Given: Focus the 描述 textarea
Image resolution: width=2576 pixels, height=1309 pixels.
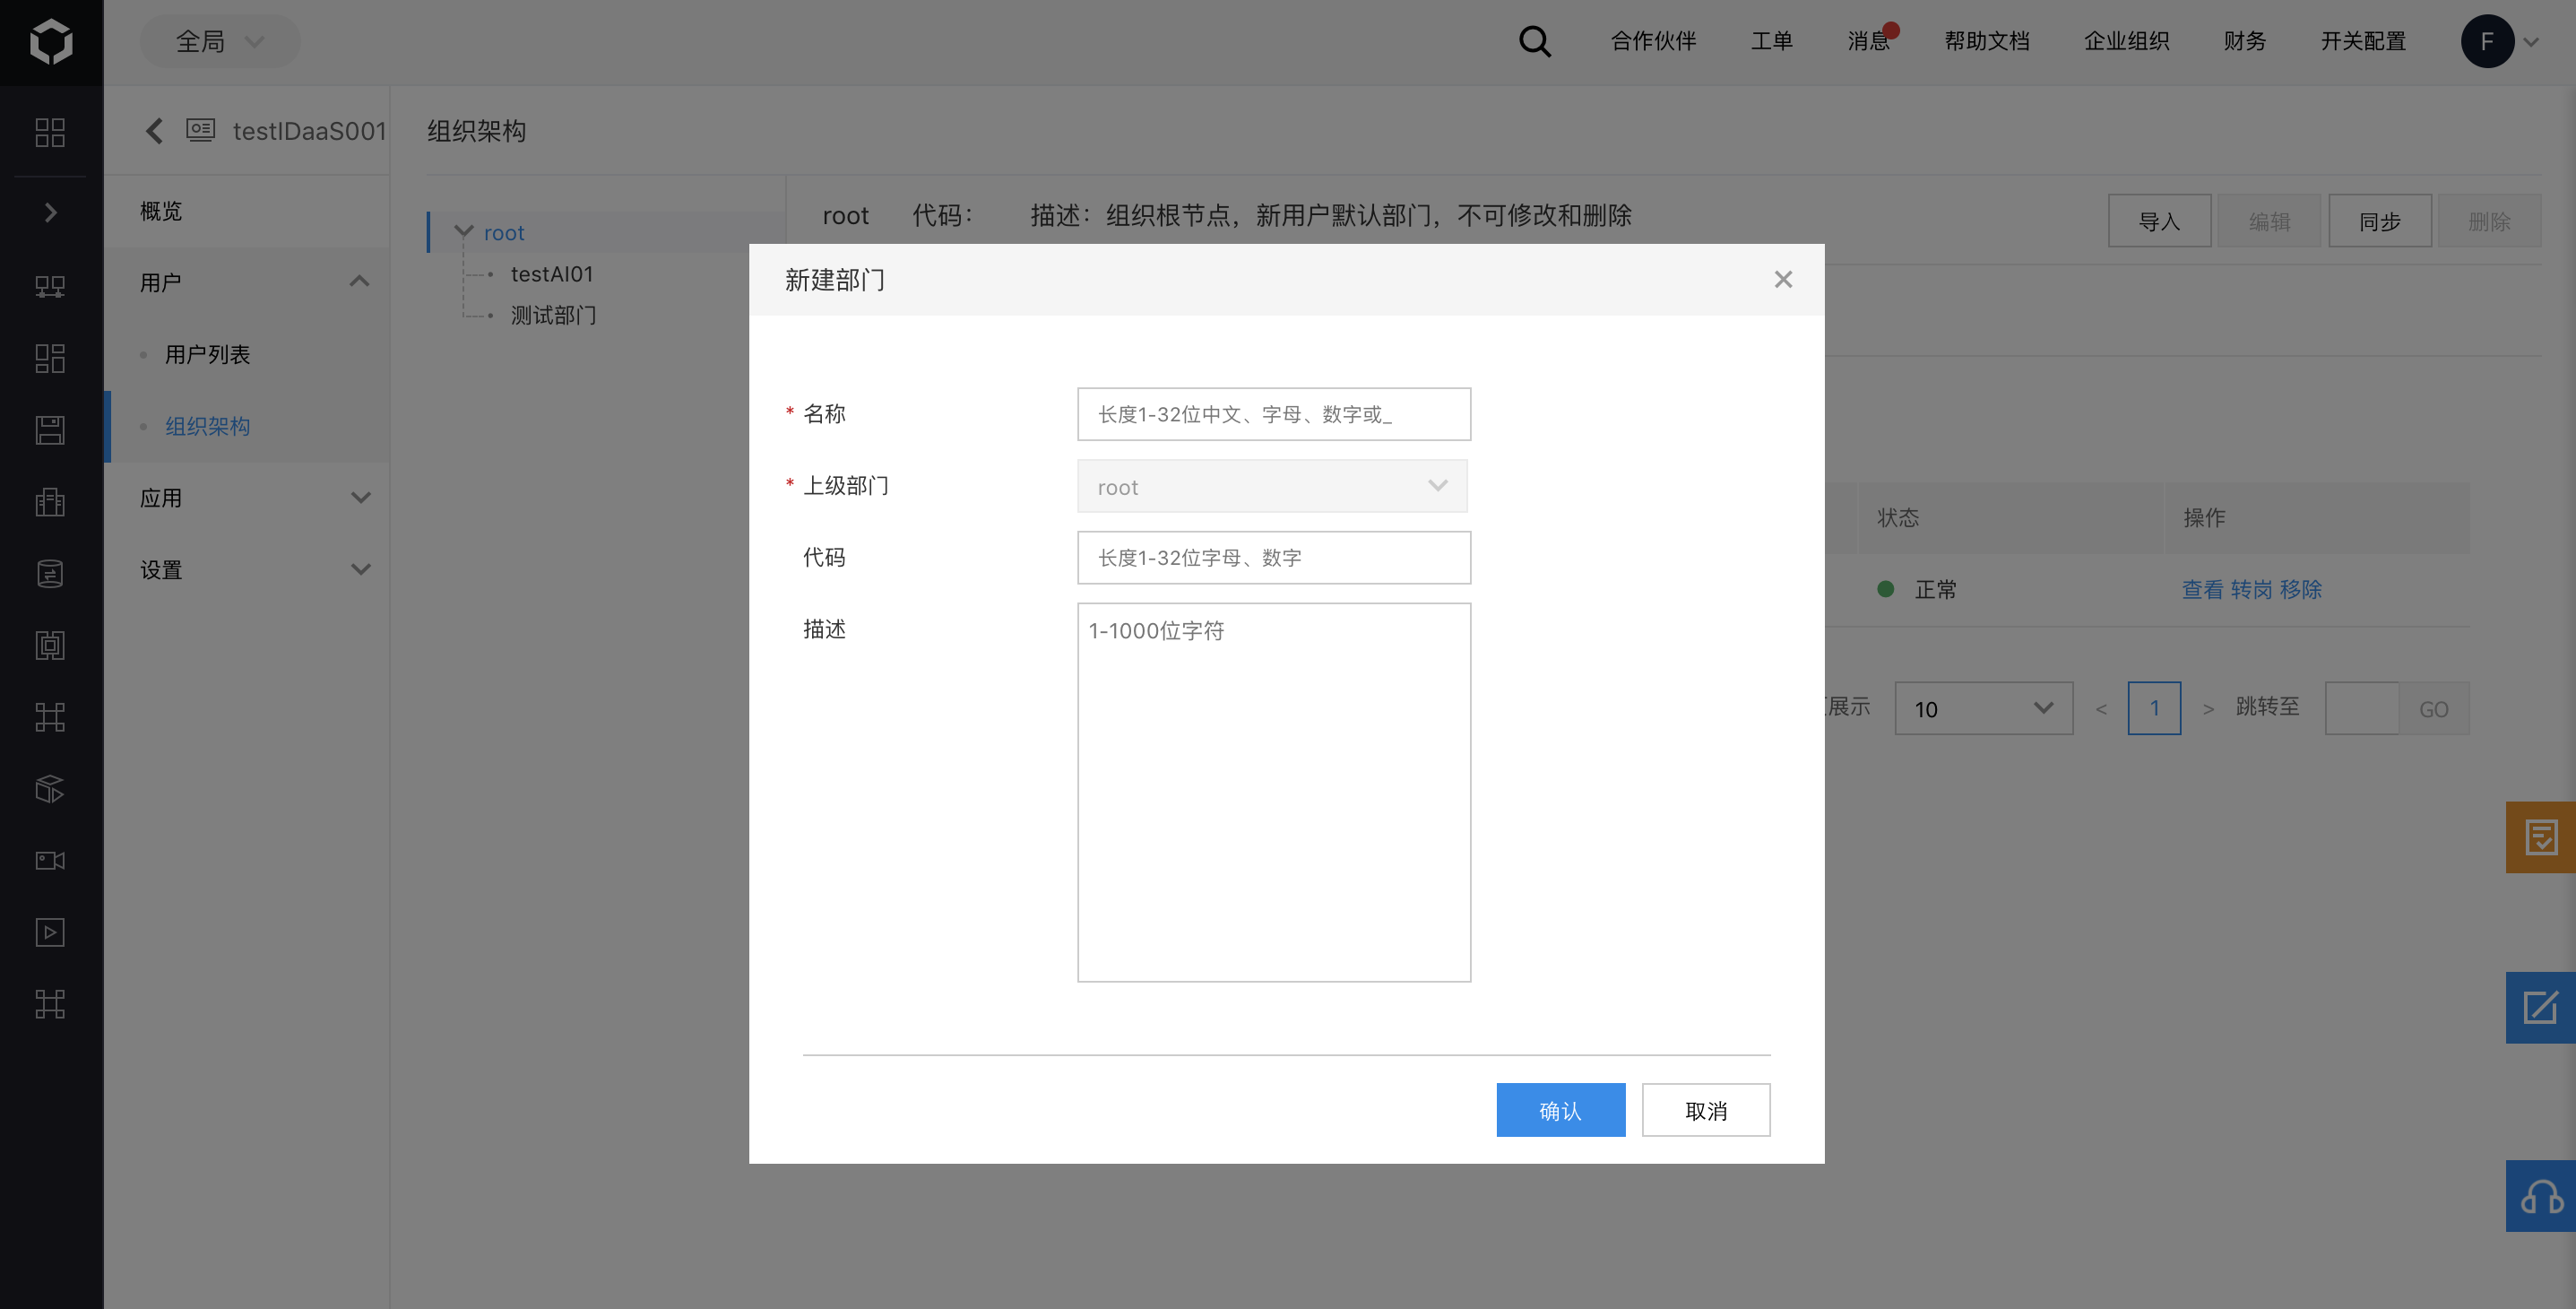Looking at the screenshot, I should [x=1273, y=792].
